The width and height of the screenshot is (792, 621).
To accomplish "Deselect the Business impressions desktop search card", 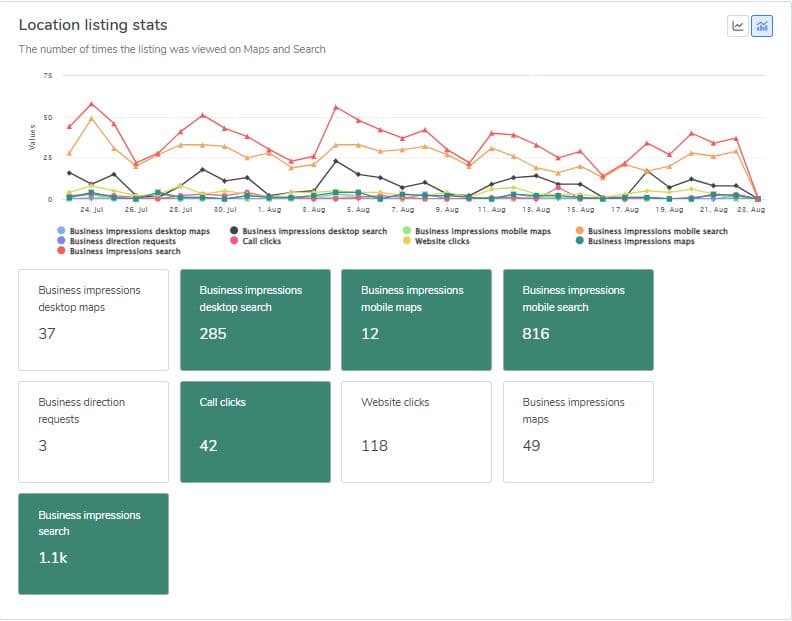I will pyautogui.click(x=255, y=320).
